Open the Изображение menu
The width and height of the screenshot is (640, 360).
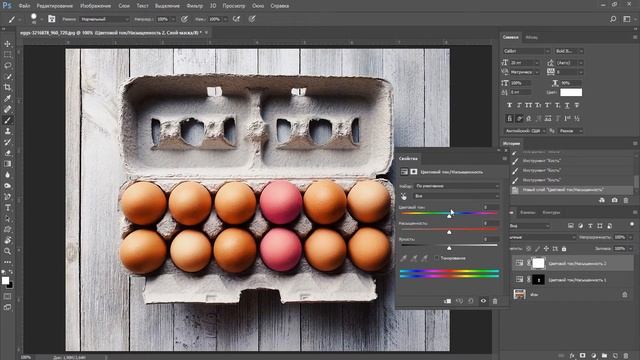(95, 6)
